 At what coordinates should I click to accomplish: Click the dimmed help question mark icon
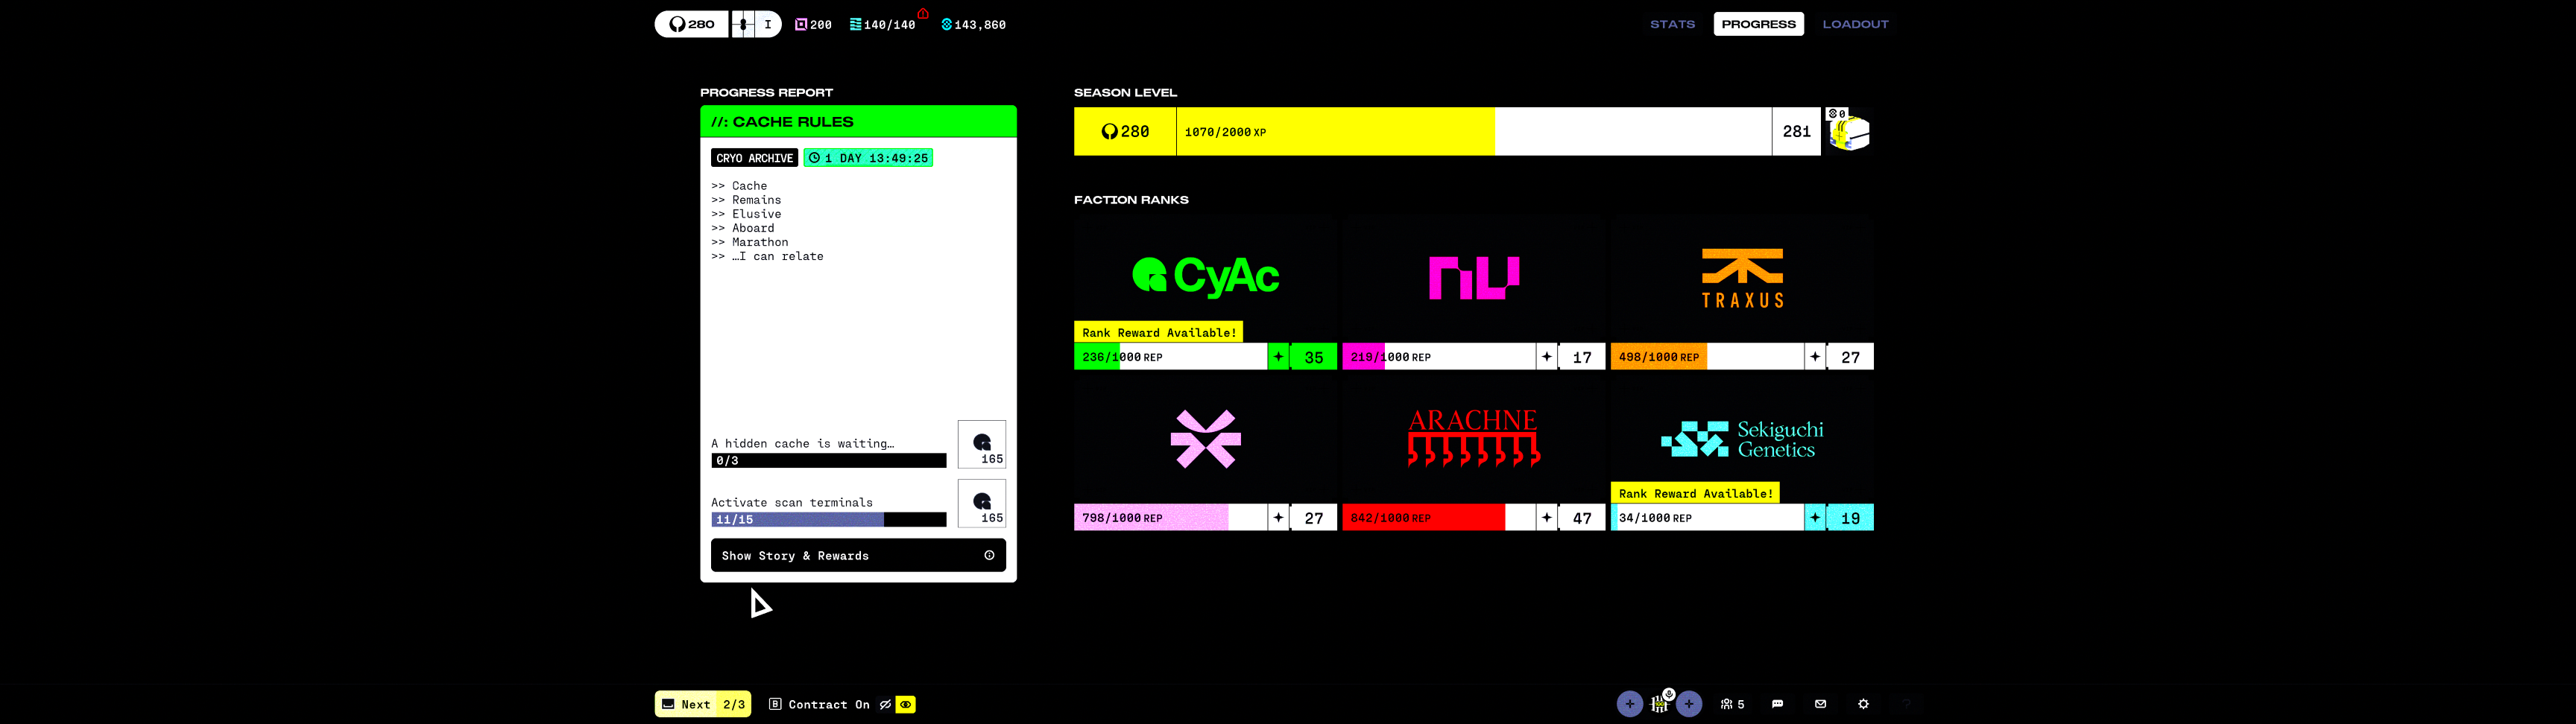1906,704
